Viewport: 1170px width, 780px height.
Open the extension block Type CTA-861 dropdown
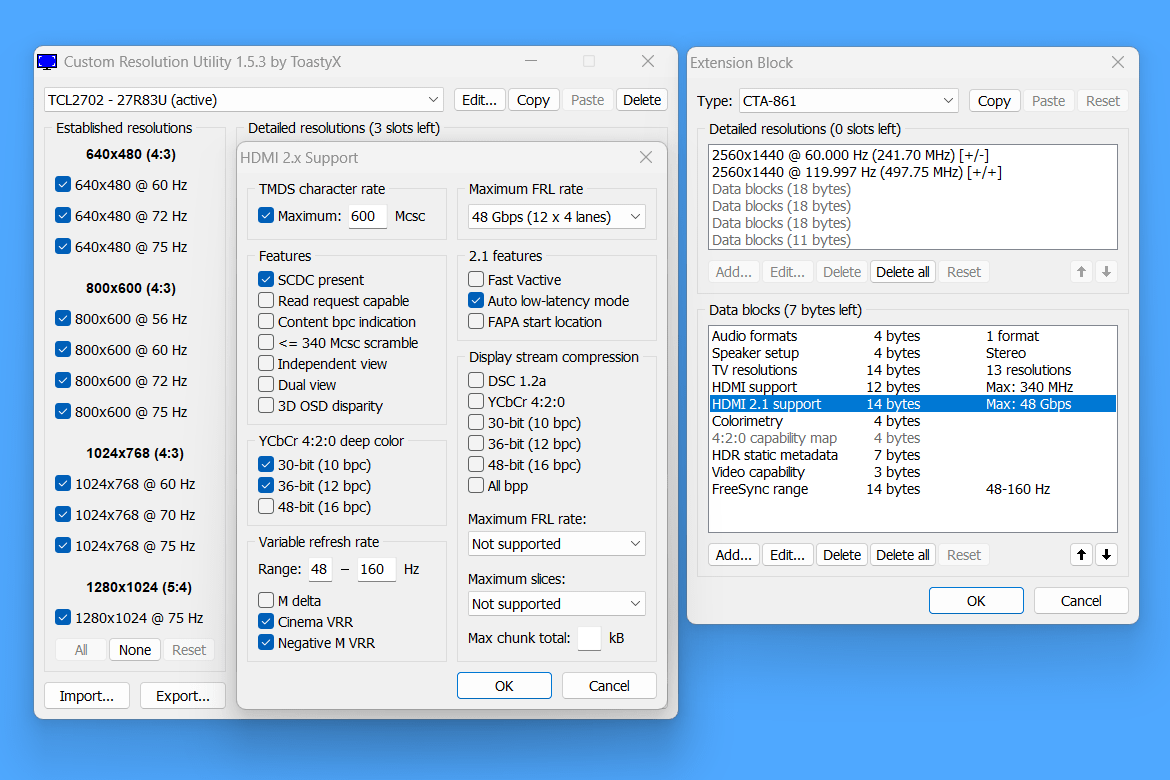[x=849, y=101]
